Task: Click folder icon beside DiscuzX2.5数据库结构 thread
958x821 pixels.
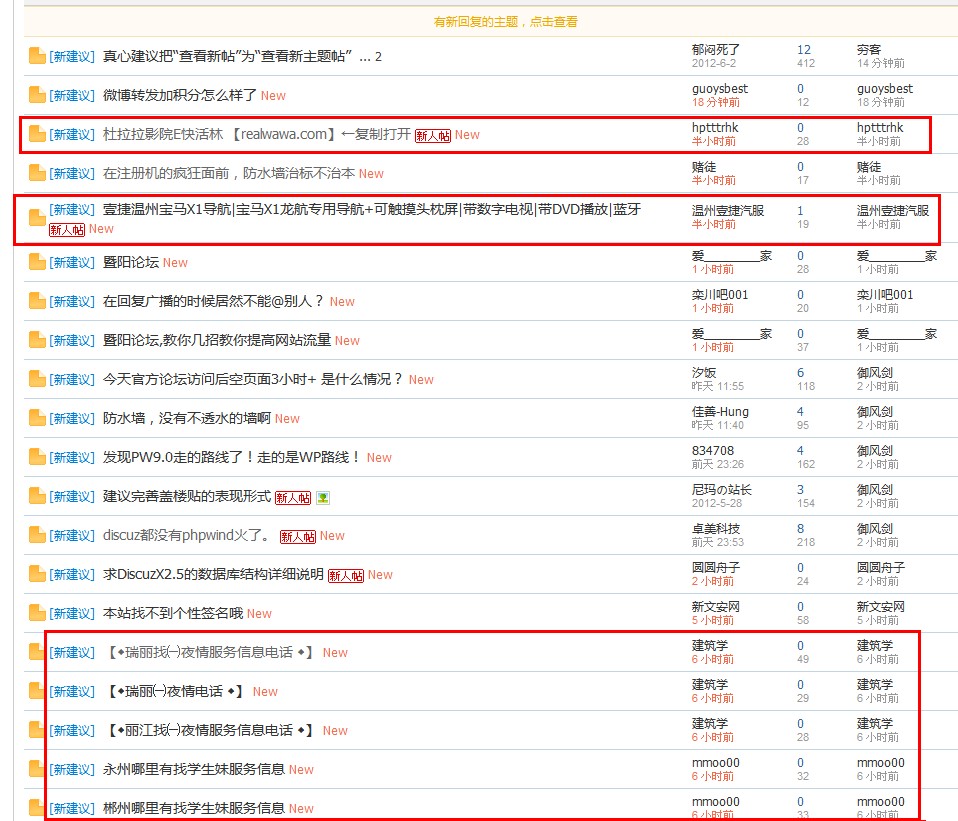Action: click(37, 574)
